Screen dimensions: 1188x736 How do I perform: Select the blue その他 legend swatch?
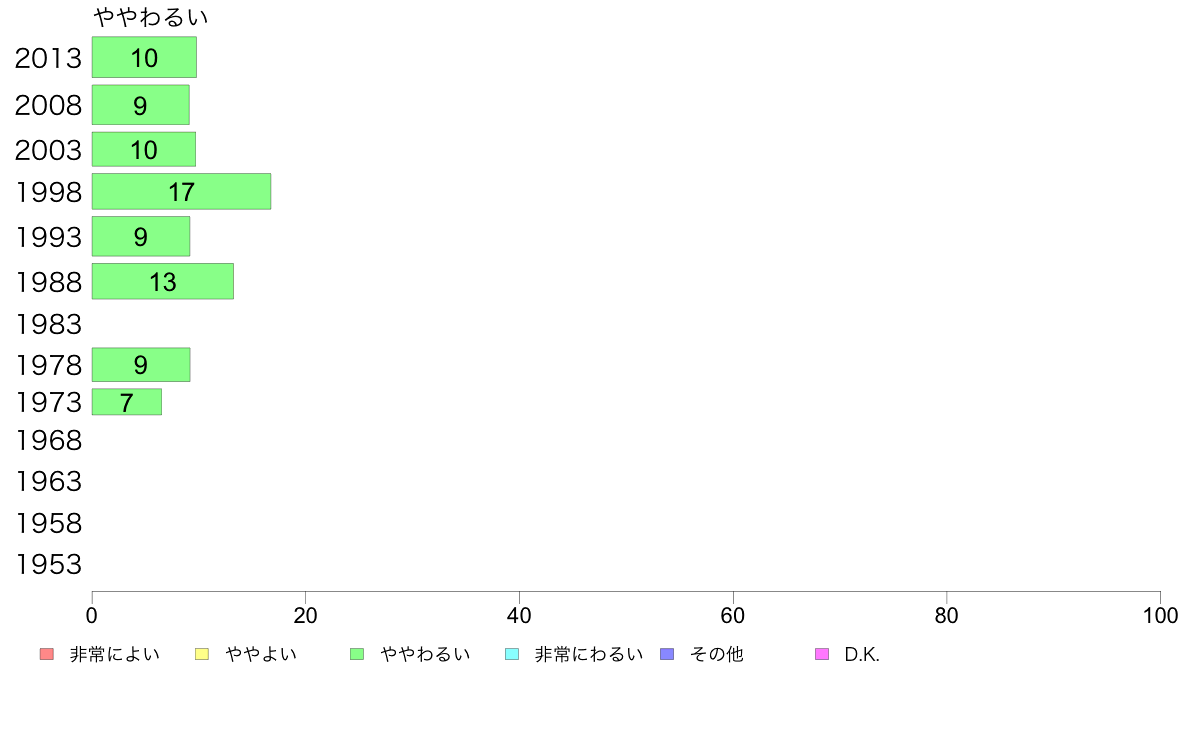pos(667,654)
